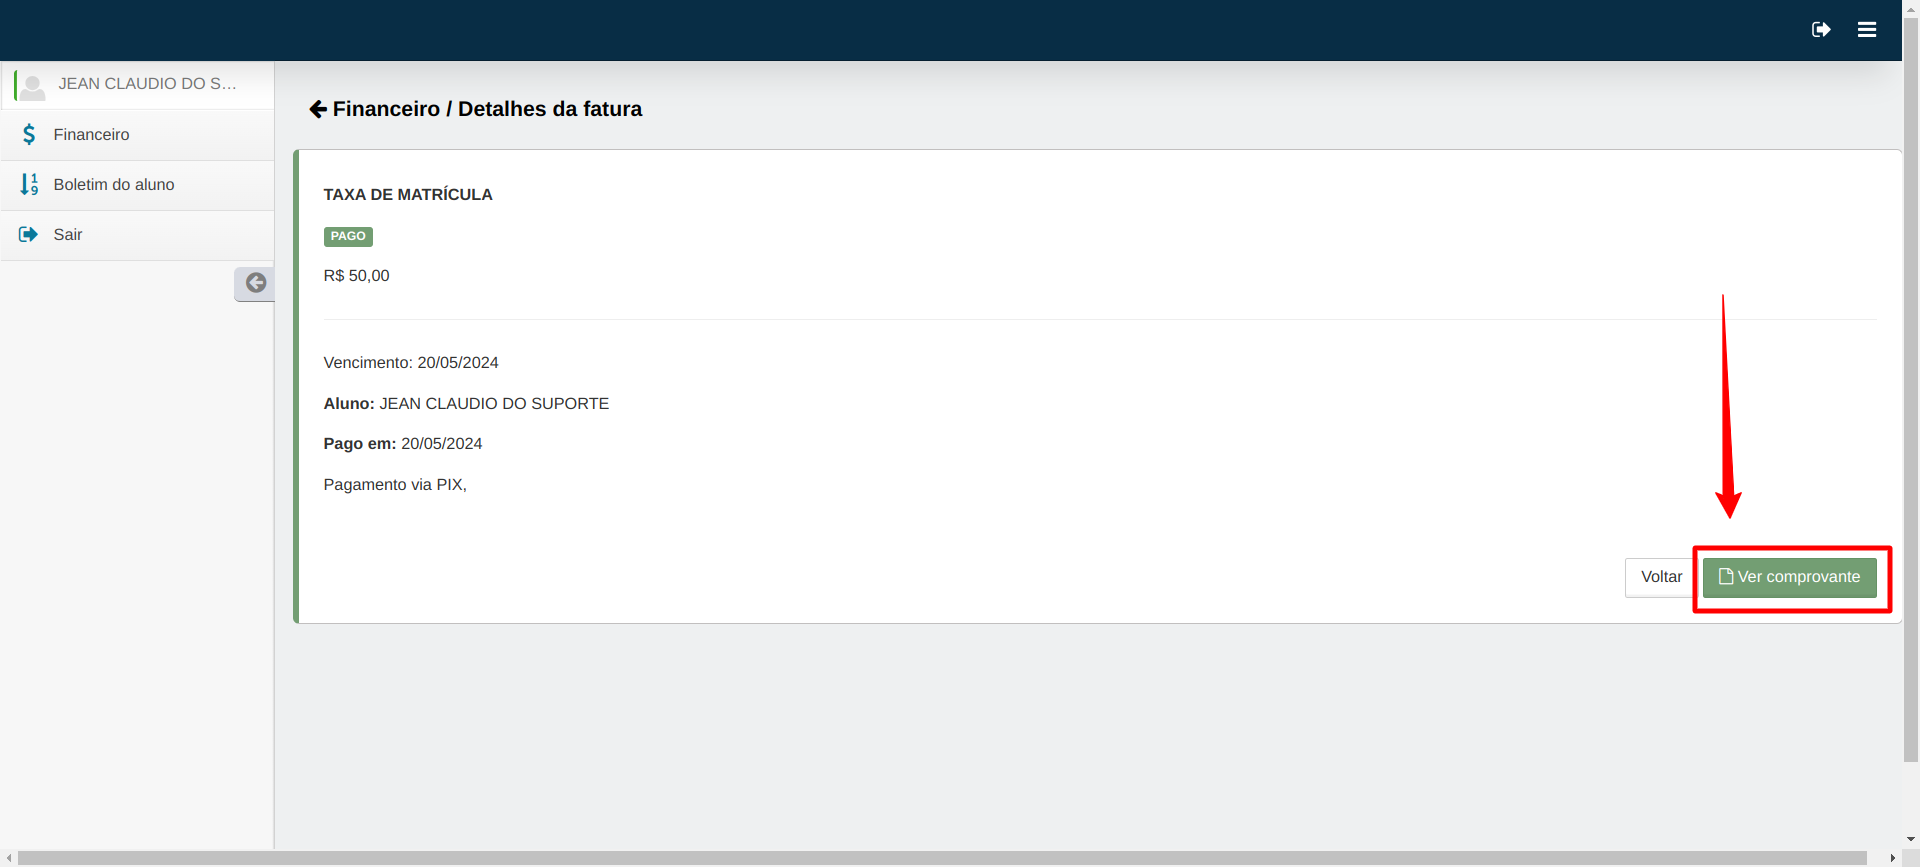
Task: Click the Sair exit icon in sidebar
Action: pyautogui.click(x=28, y=234)
